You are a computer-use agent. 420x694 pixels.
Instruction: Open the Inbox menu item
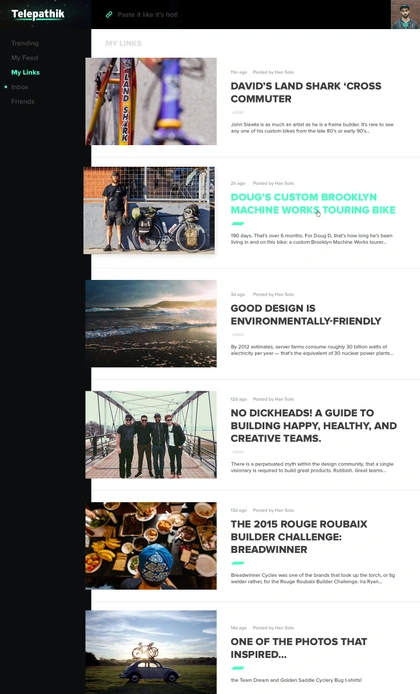pyautogui.click(x=19, y=87)
